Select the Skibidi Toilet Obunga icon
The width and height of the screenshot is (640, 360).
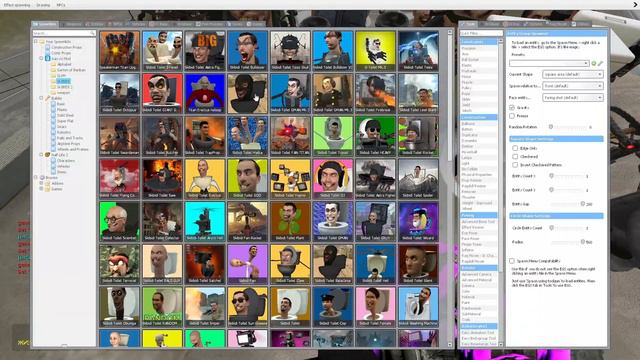[x=120, y=306]
